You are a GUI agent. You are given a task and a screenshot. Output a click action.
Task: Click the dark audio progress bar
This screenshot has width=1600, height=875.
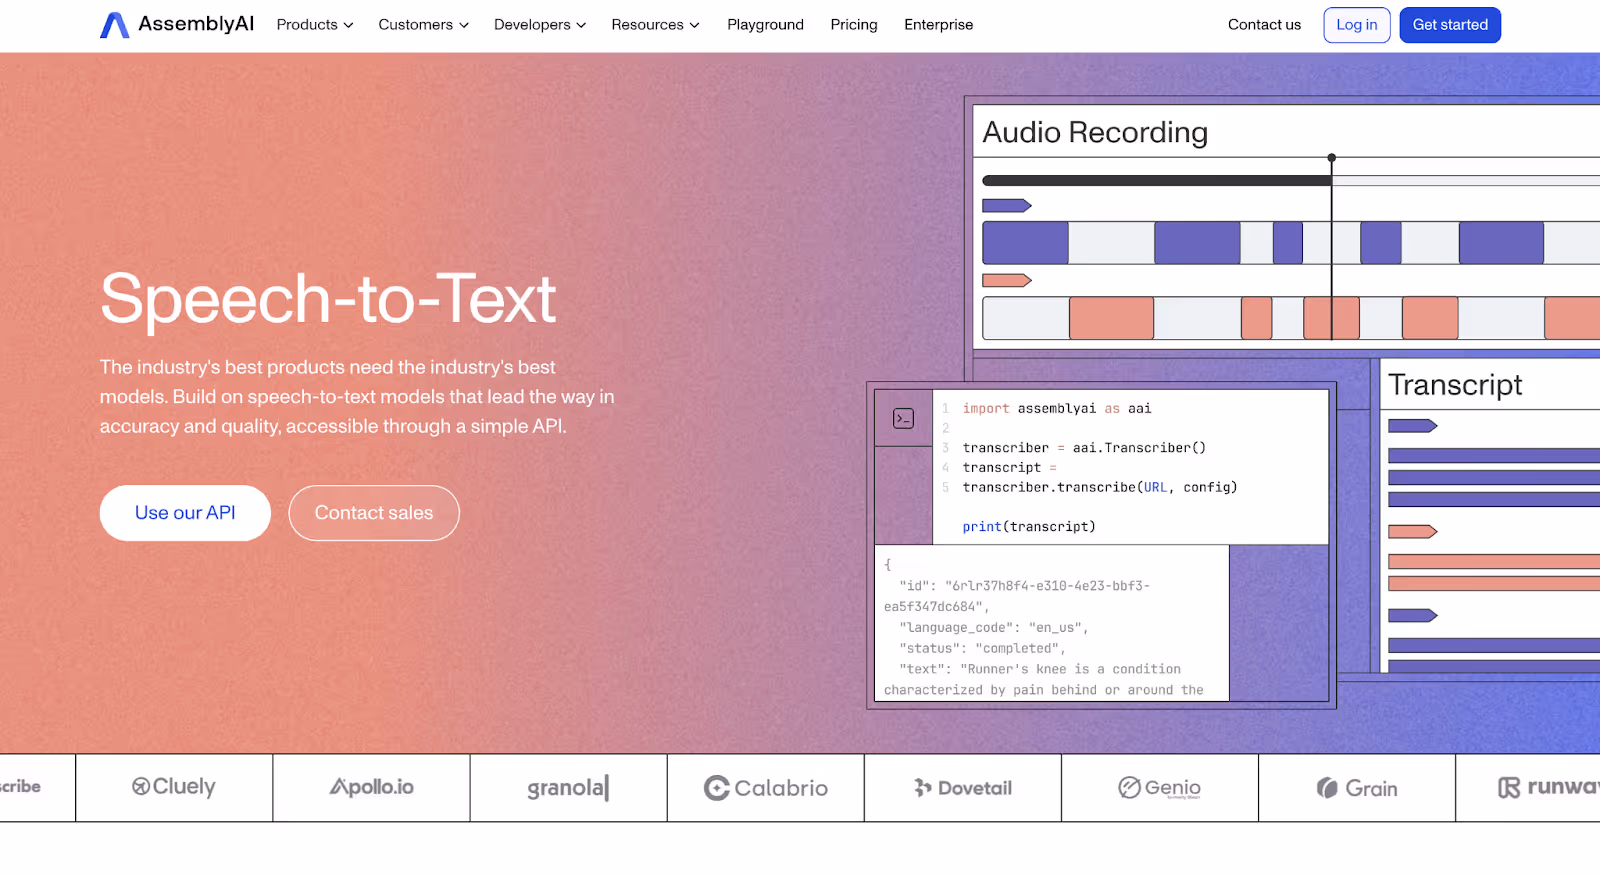[x=1156, y=181]
